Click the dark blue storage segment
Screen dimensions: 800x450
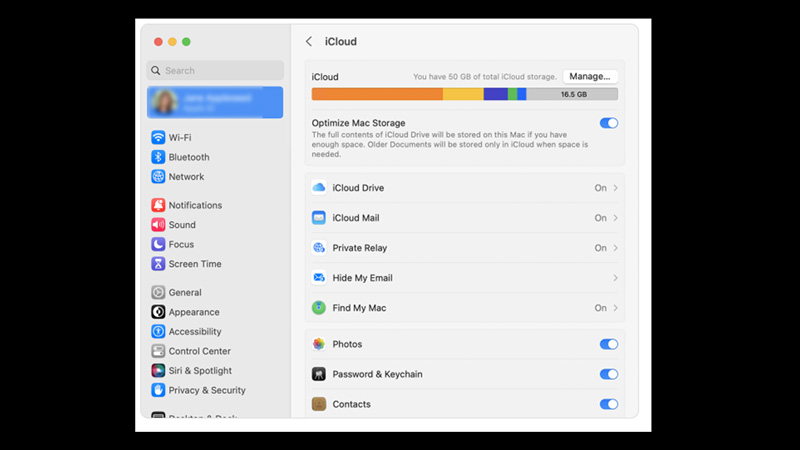[x=495, y=94]
